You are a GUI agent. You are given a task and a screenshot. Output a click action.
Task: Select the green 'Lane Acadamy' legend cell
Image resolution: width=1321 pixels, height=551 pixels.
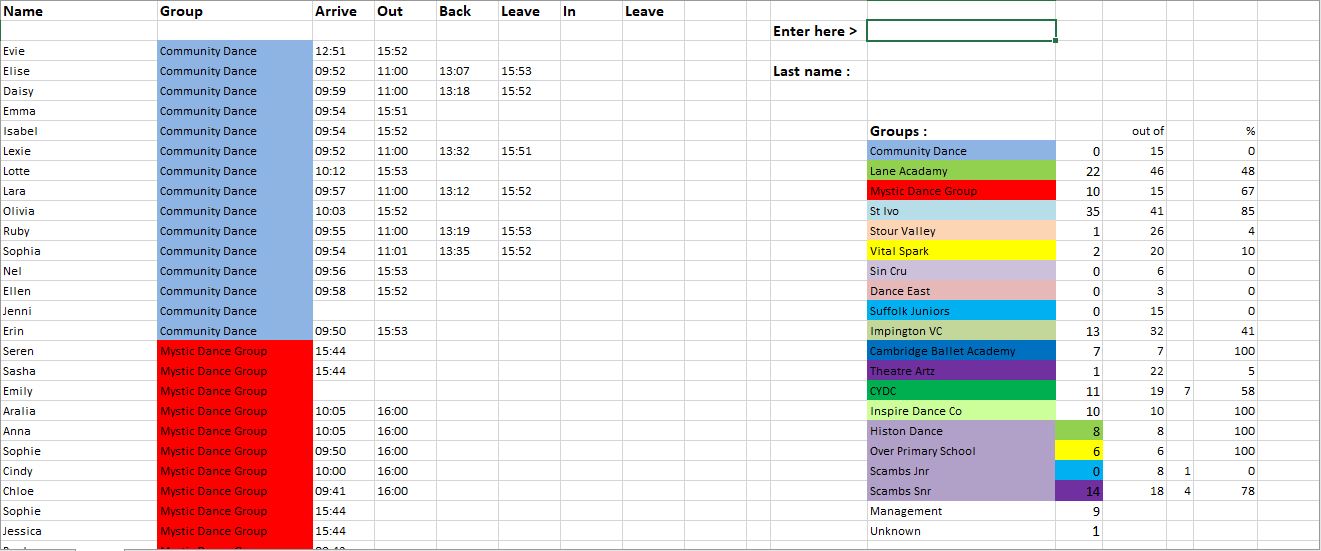click(960, 171)
